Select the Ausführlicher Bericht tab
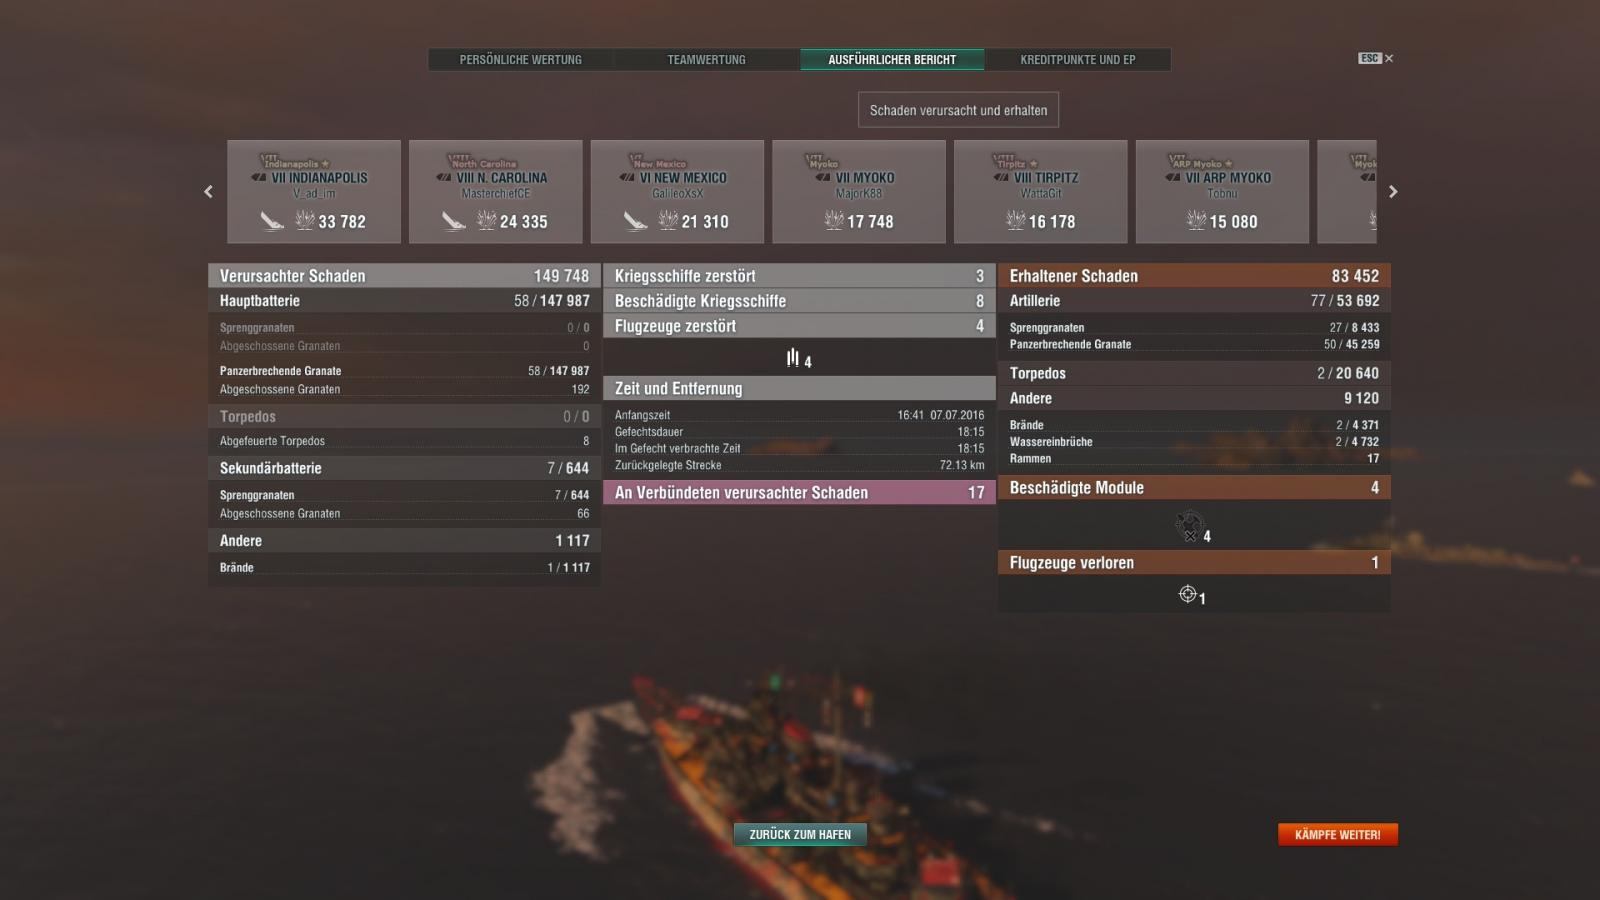Screen dimensions: 1600x900 (x=892, y=60)
